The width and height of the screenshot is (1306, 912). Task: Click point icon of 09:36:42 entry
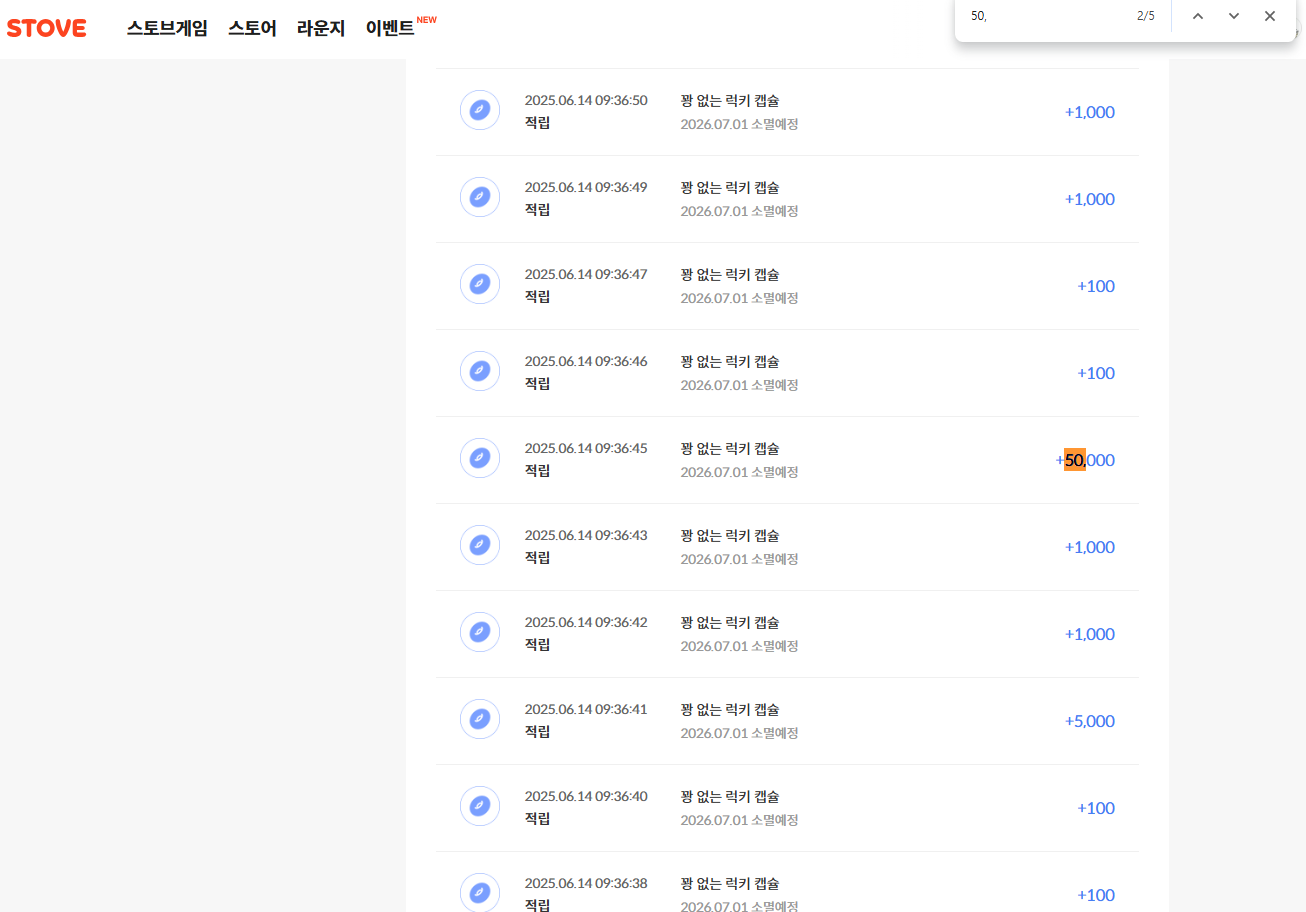click(480, 632)
